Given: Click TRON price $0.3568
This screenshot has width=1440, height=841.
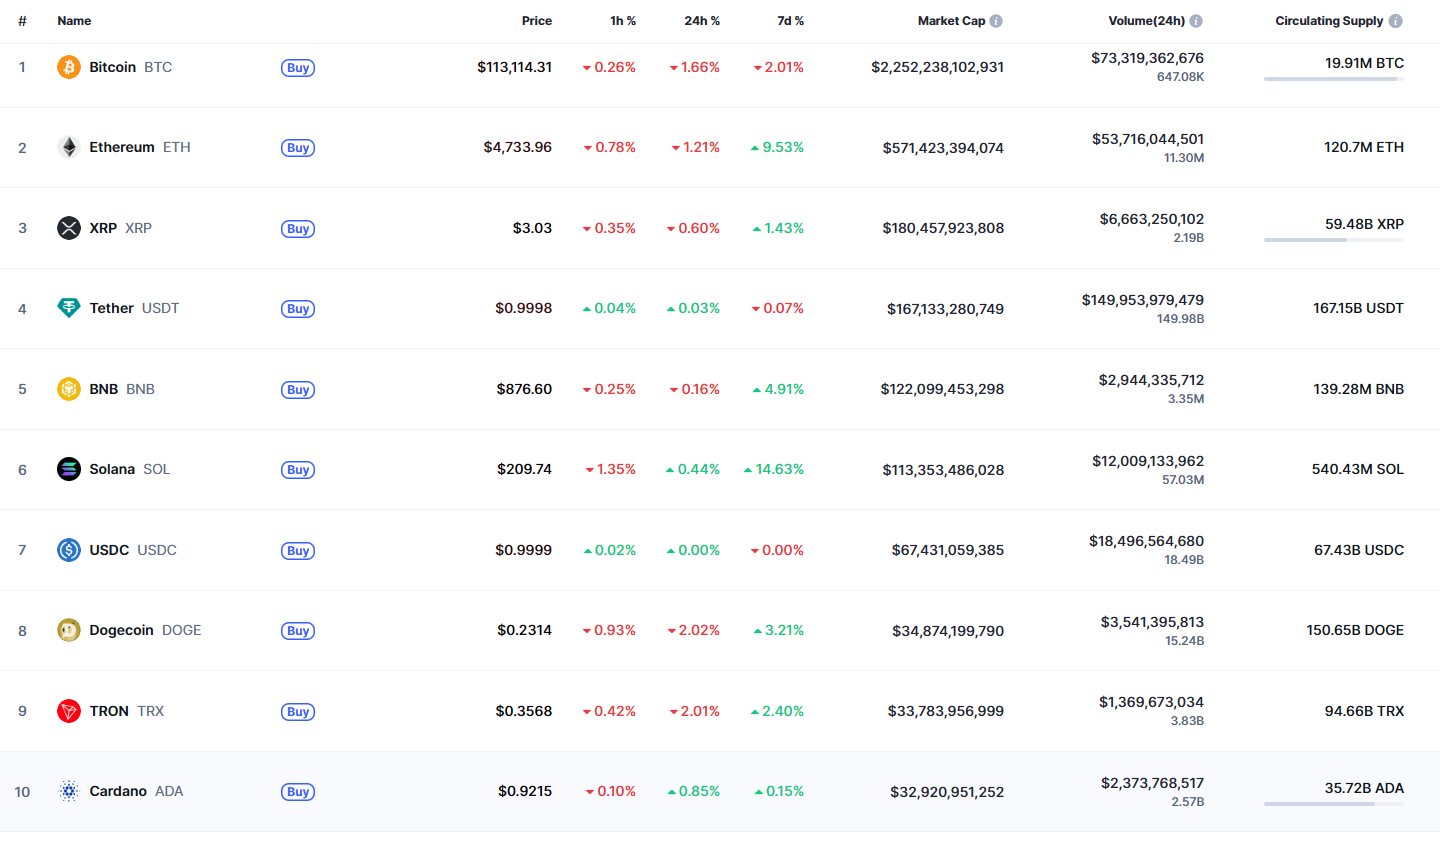Looking at the screenshot, I should click(524, 711).
